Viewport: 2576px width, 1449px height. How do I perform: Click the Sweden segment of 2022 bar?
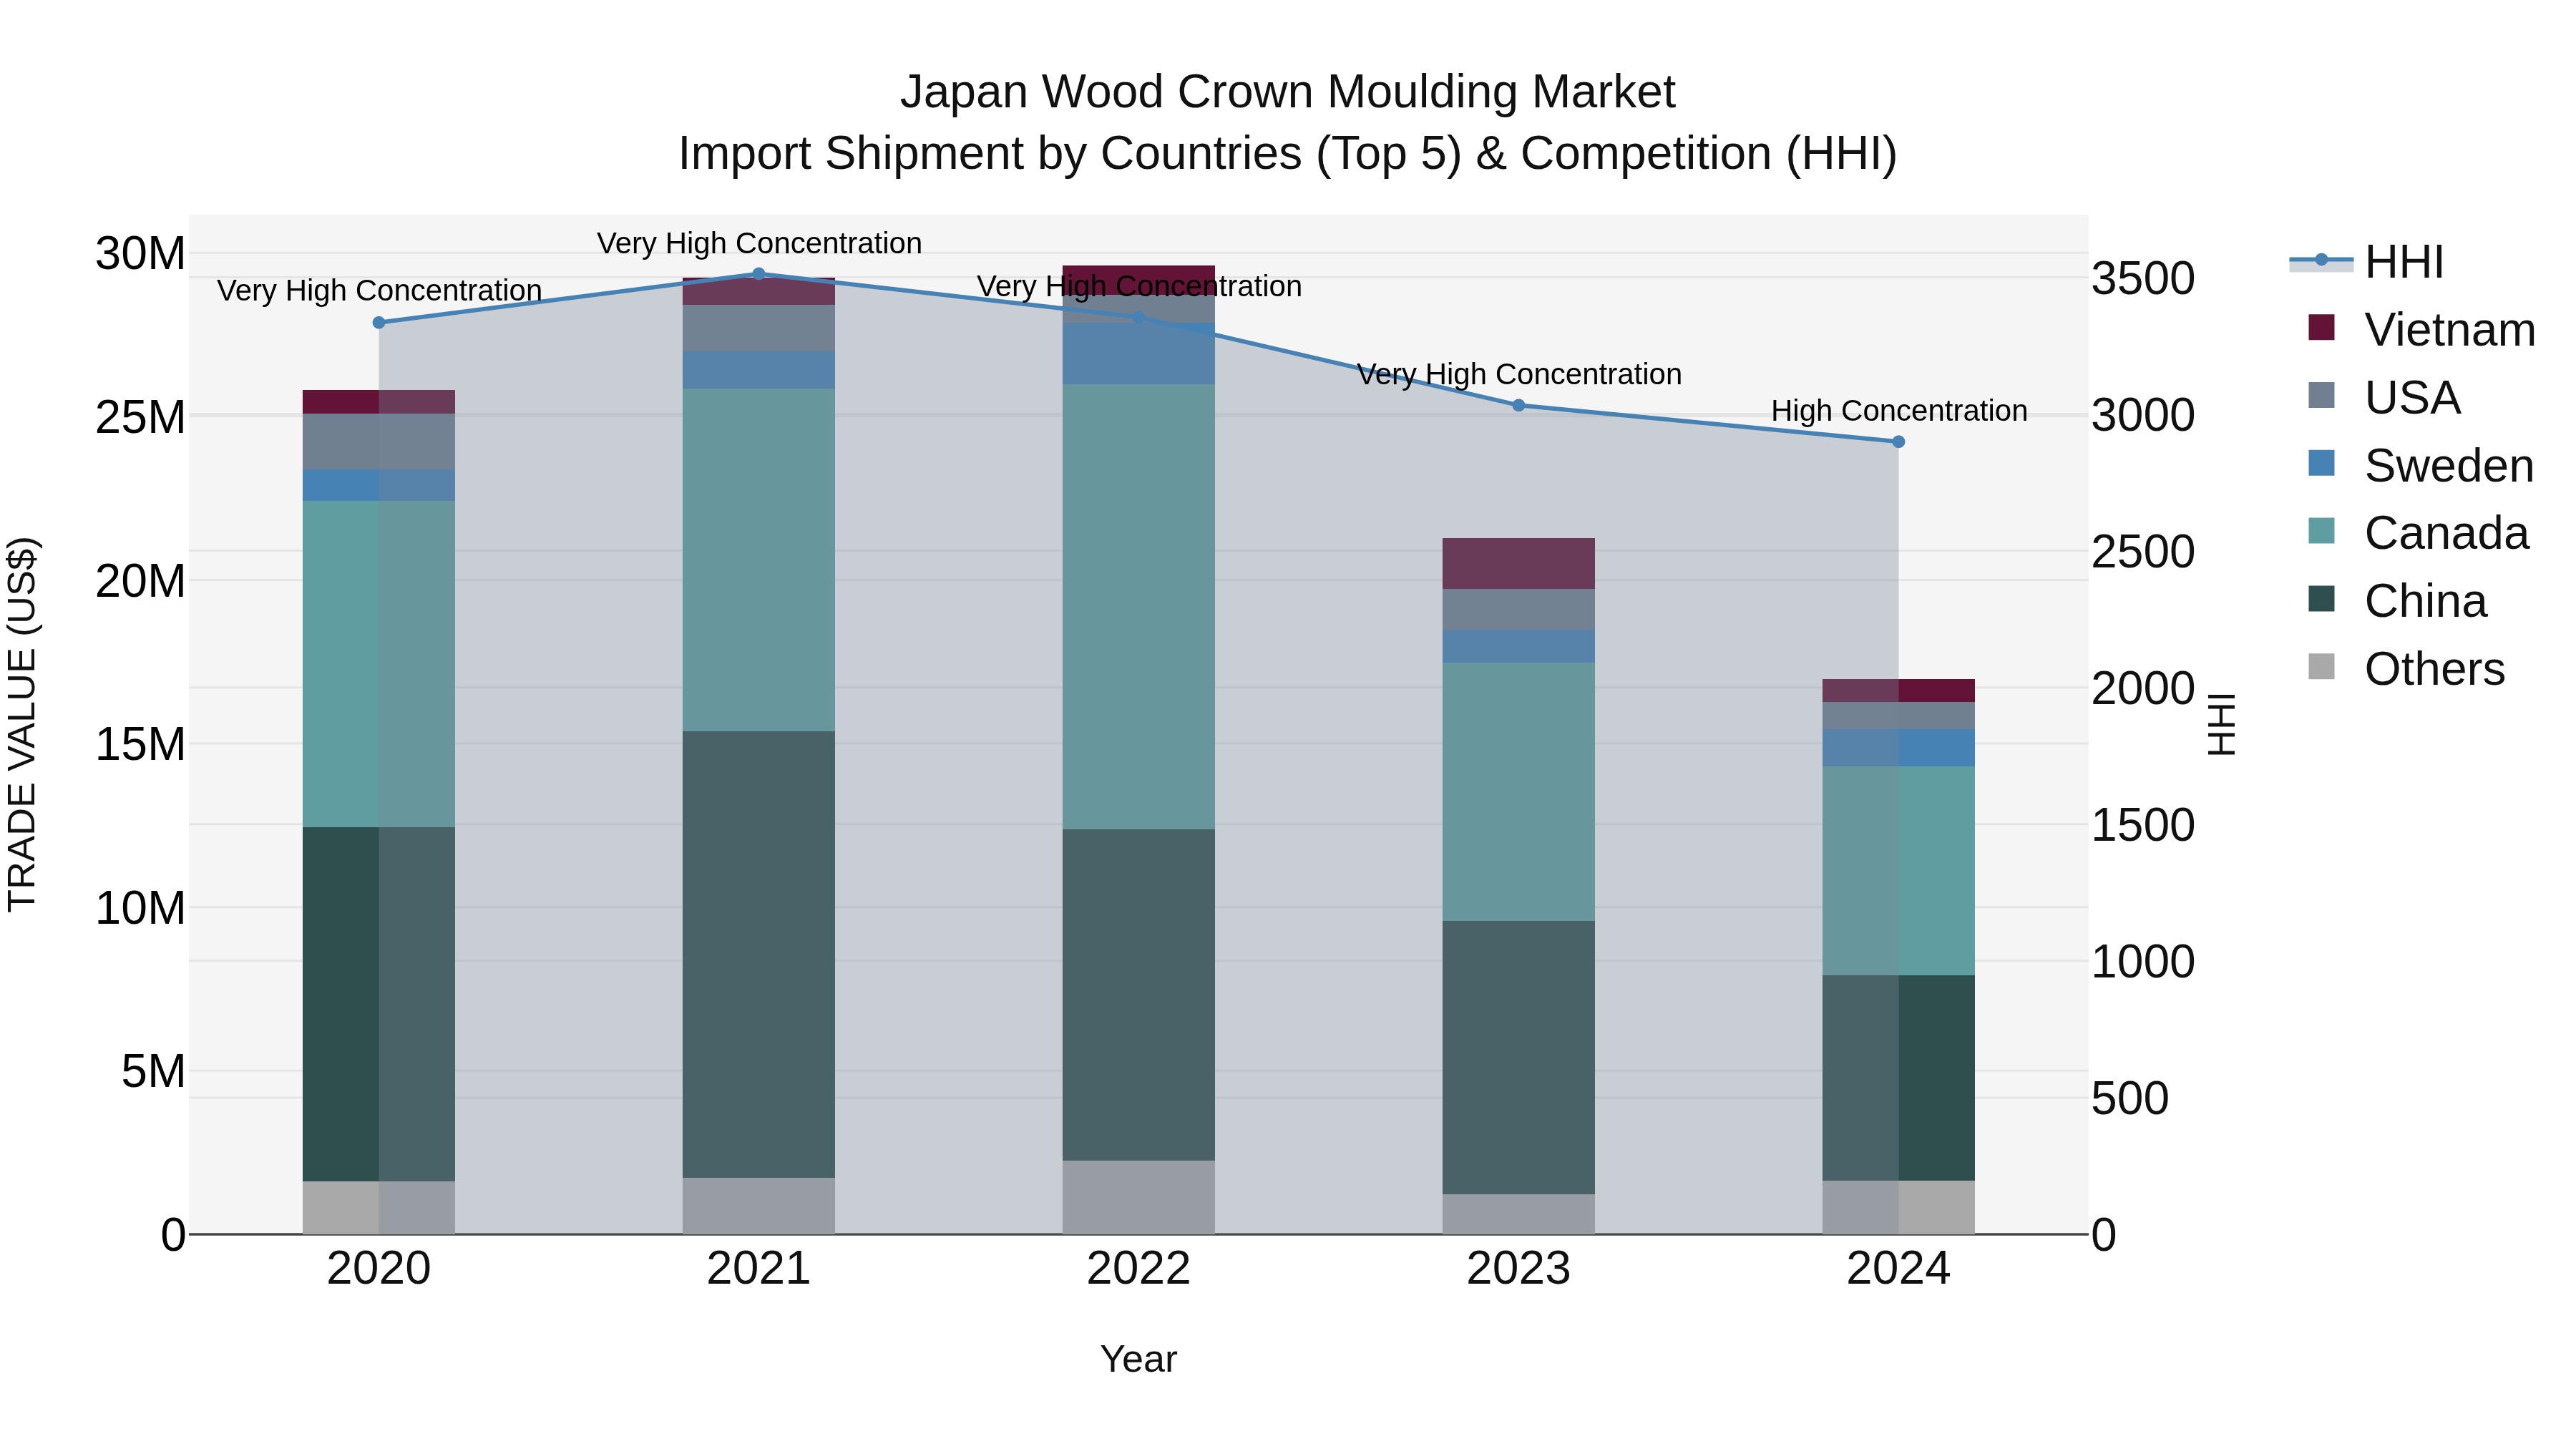(x=1138, y=354)
